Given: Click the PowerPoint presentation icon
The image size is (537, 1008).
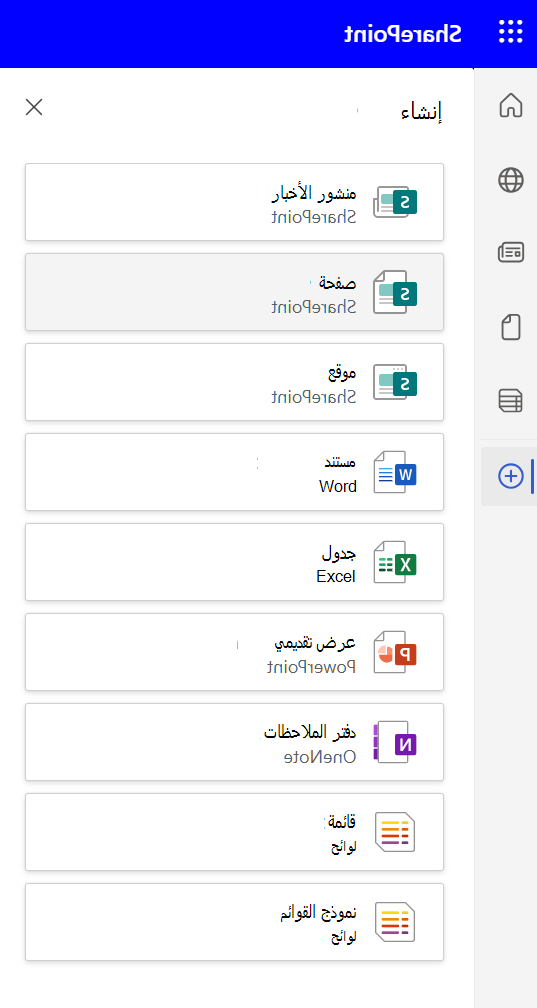Looking at the screenshot, I should 396,652.
